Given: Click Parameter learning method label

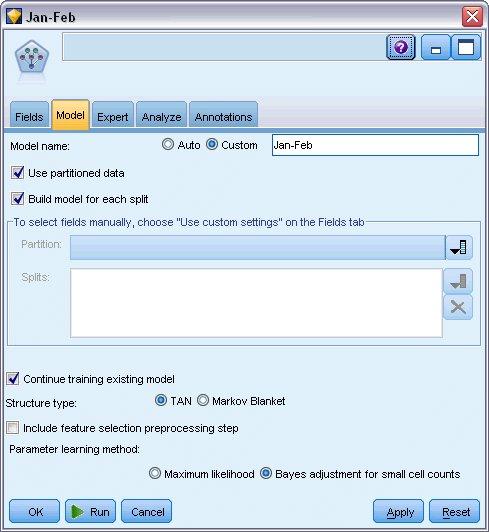Looking at the screenshot, I should tap(74, 449).
